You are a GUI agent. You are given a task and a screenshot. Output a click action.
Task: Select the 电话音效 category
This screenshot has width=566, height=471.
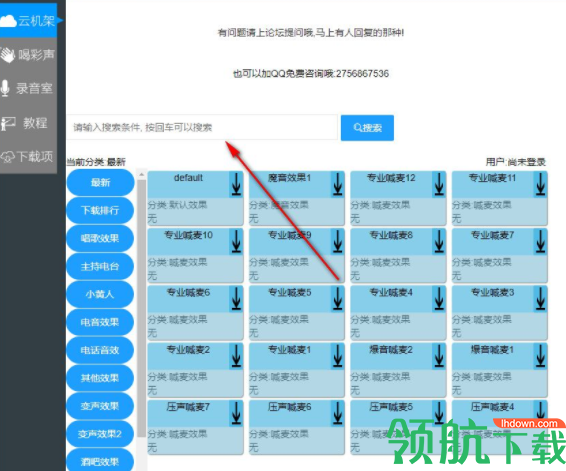[x=100, y=350]
